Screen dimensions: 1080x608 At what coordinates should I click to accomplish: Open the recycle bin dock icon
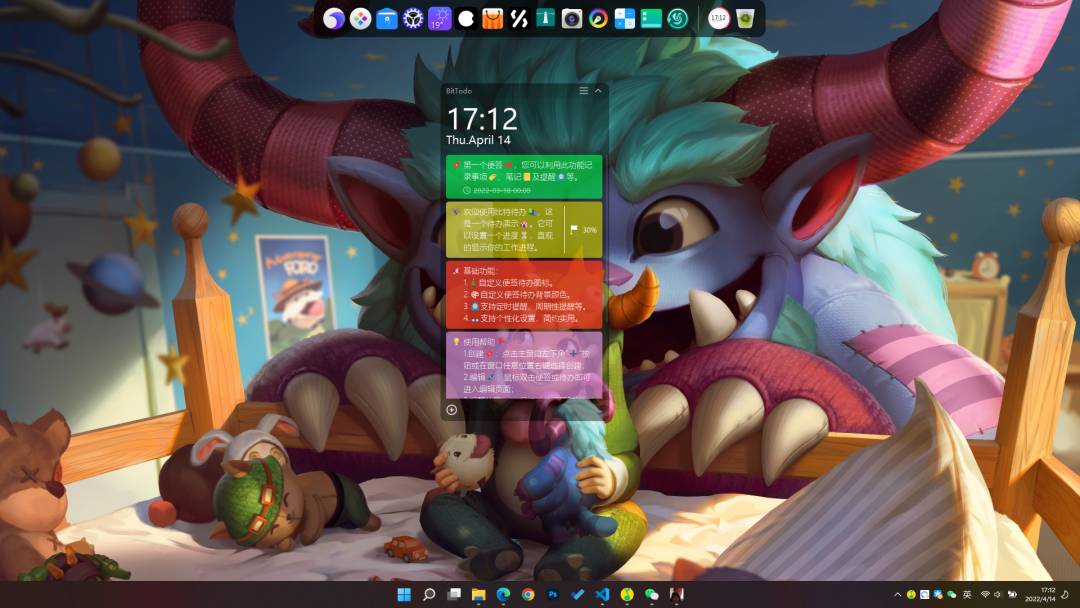pos(745,19)
